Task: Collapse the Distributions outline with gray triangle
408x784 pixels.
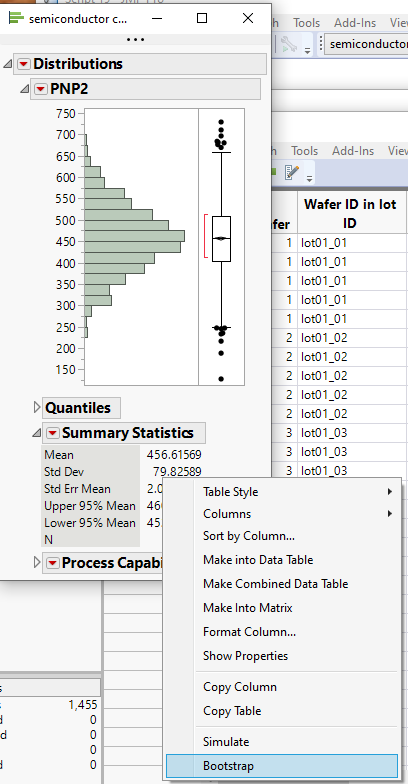Action: (x=8, y=64)
